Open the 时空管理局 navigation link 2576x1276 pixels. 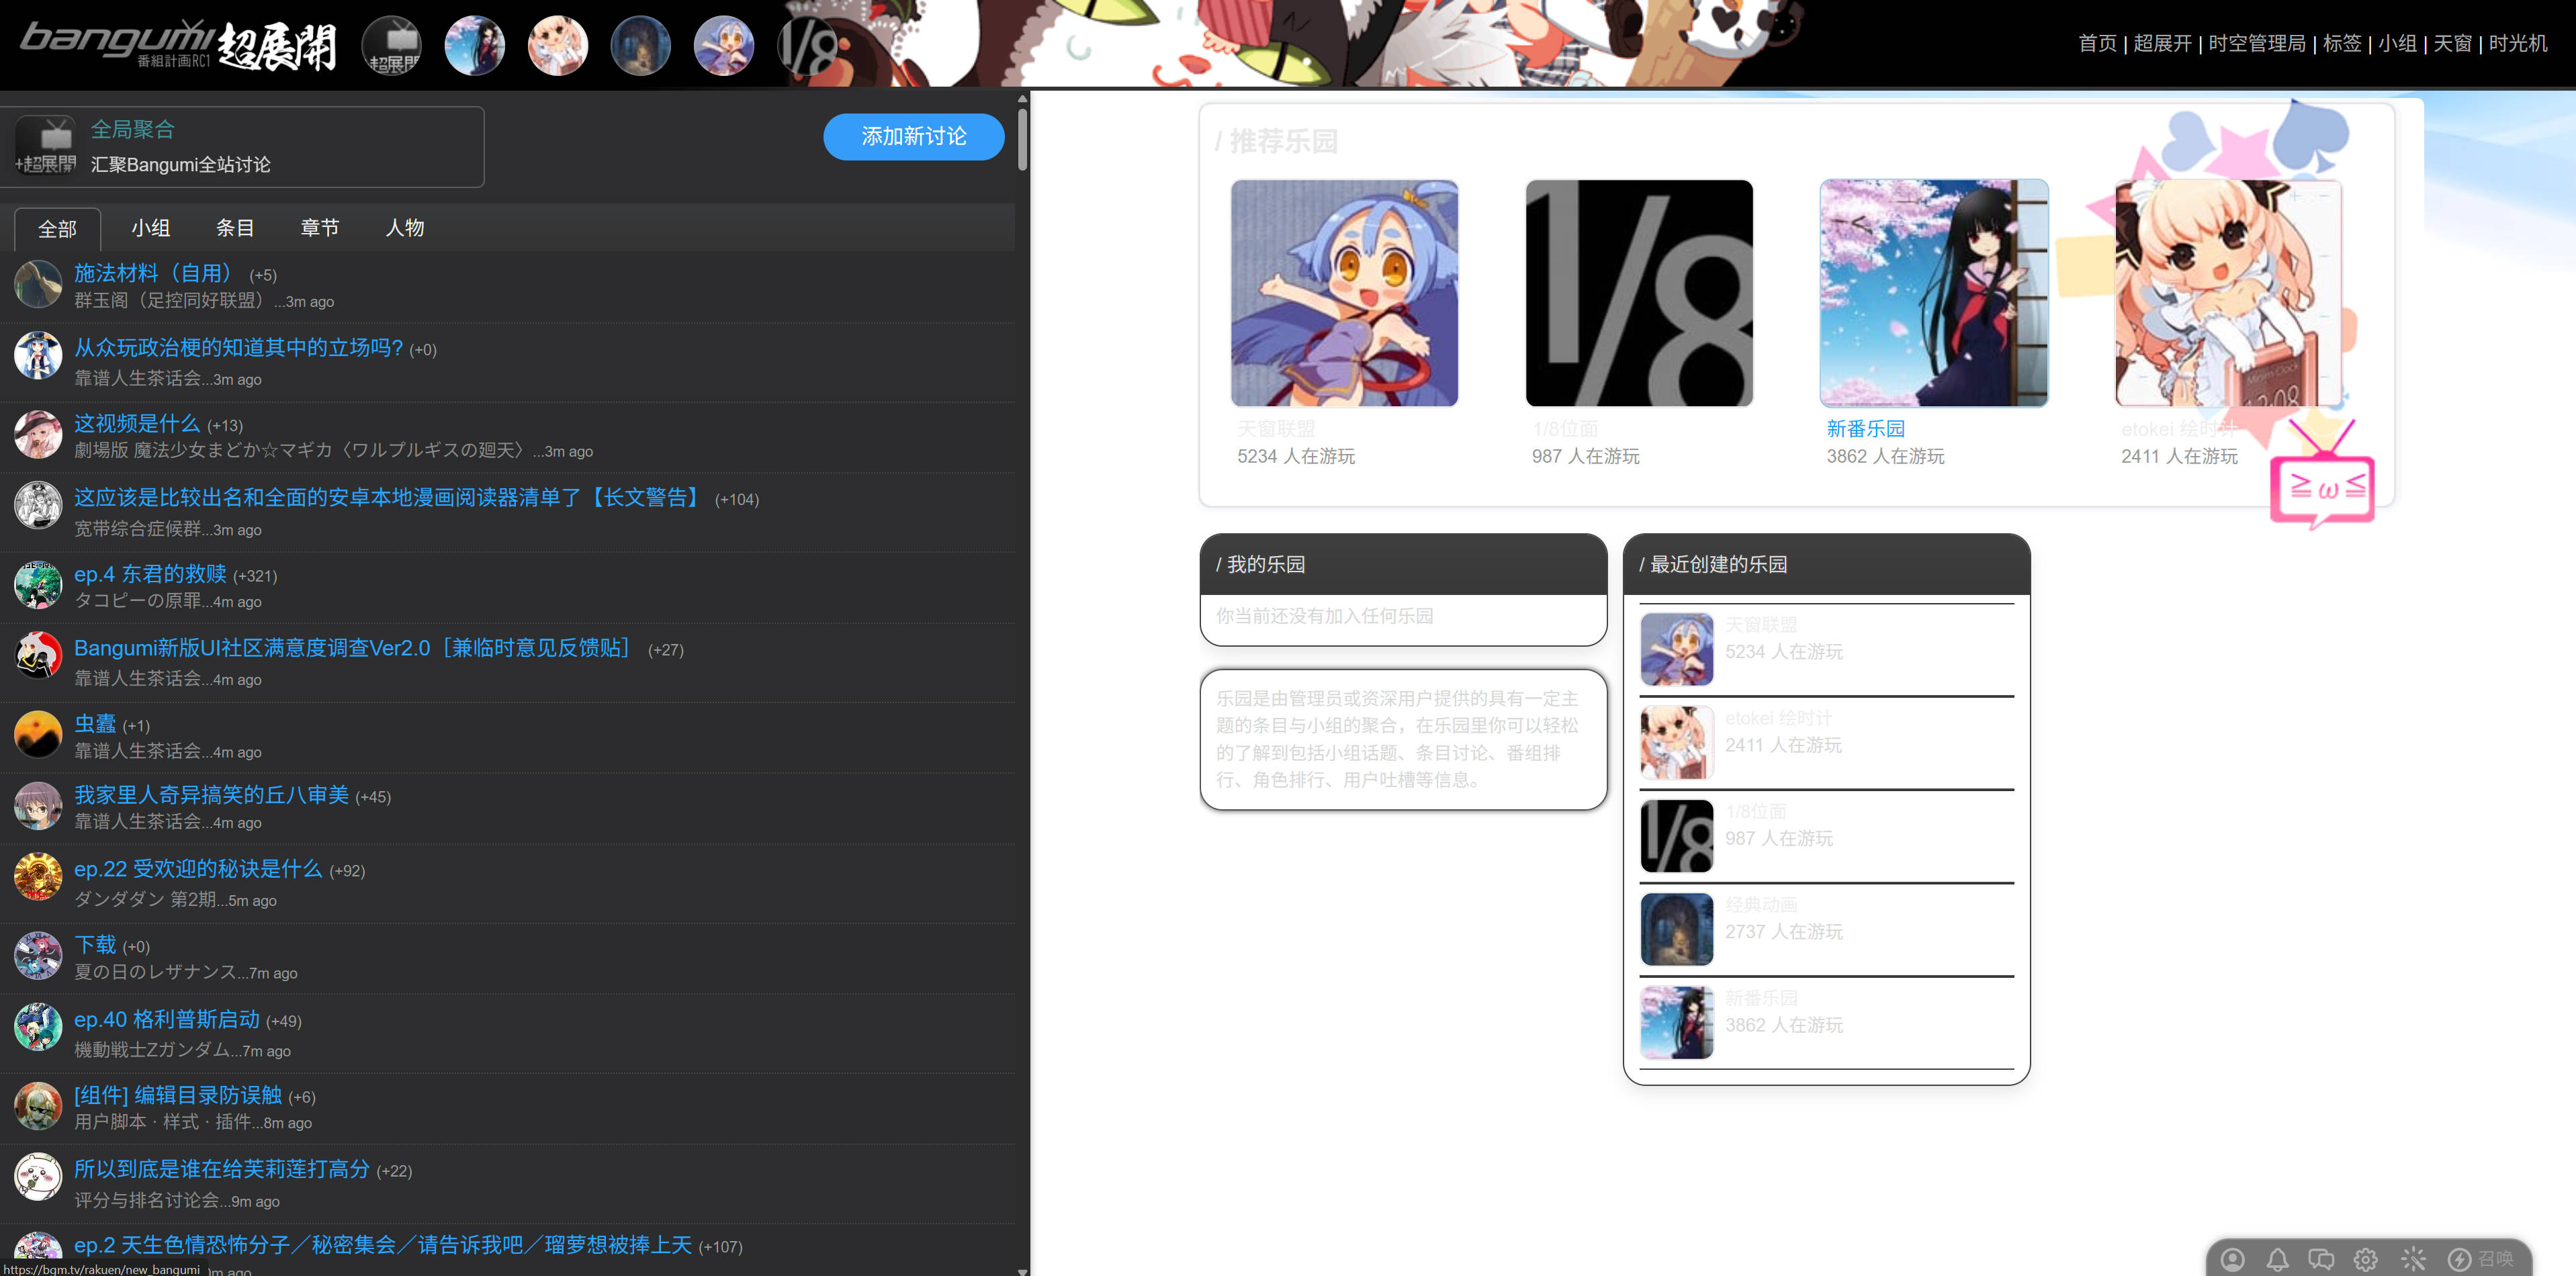tap(2256, 43)
